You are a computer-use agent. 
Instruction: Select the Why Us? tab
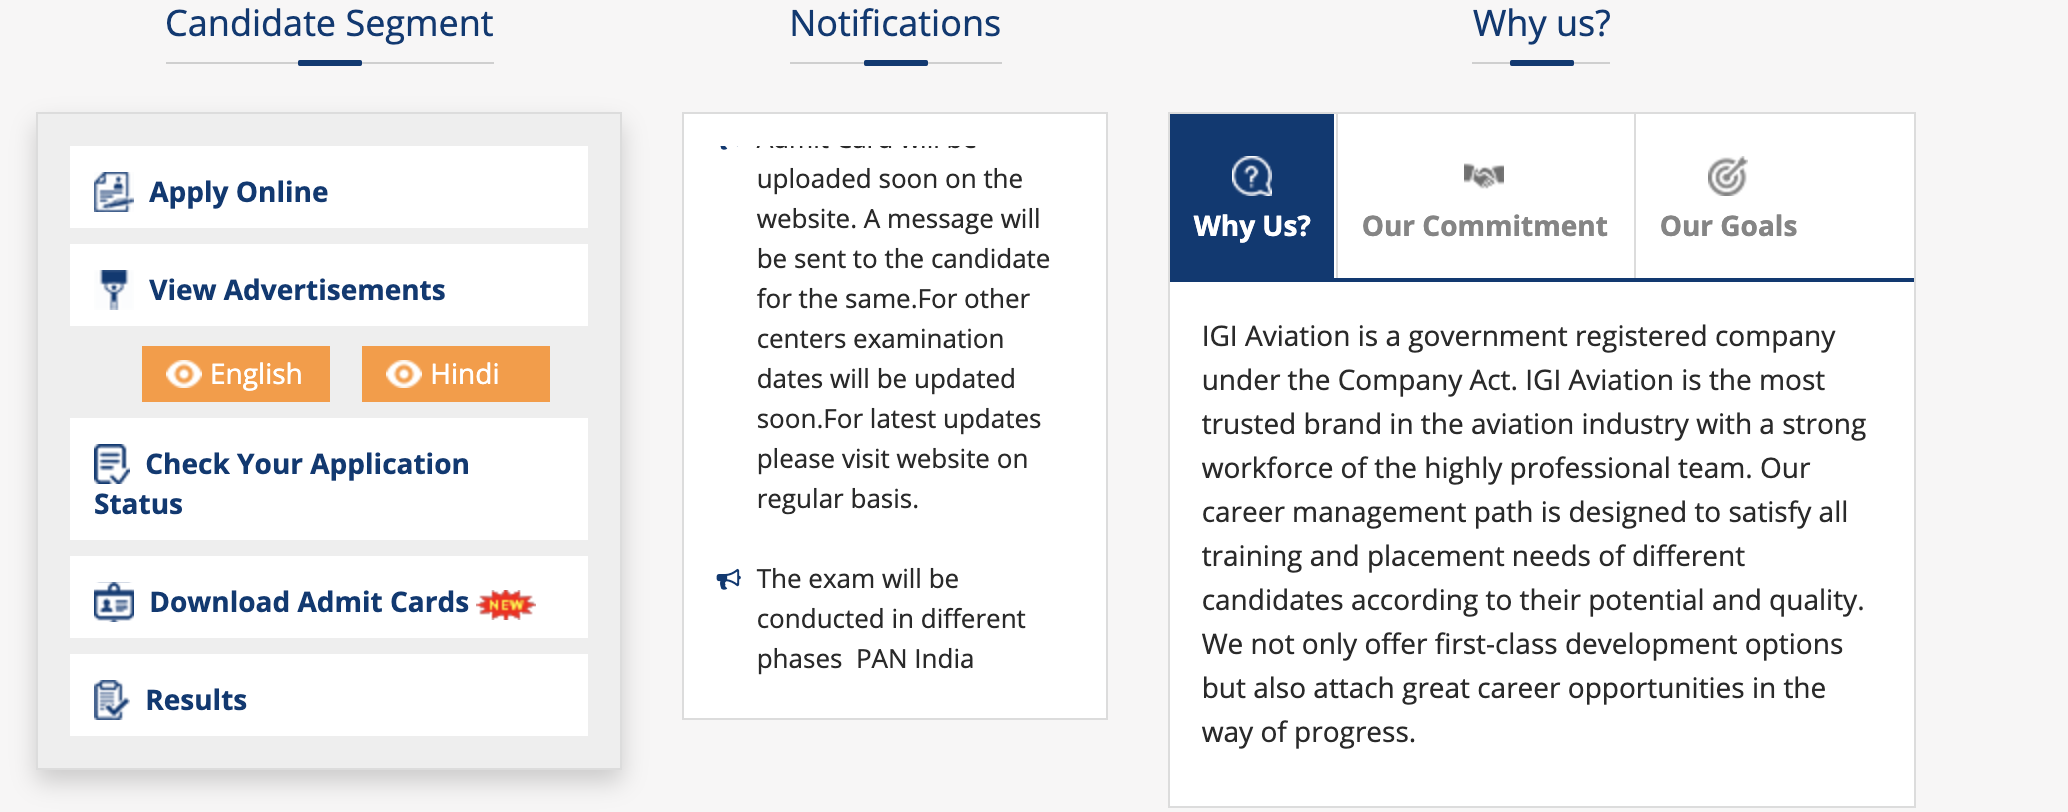tap(1251, 198)
